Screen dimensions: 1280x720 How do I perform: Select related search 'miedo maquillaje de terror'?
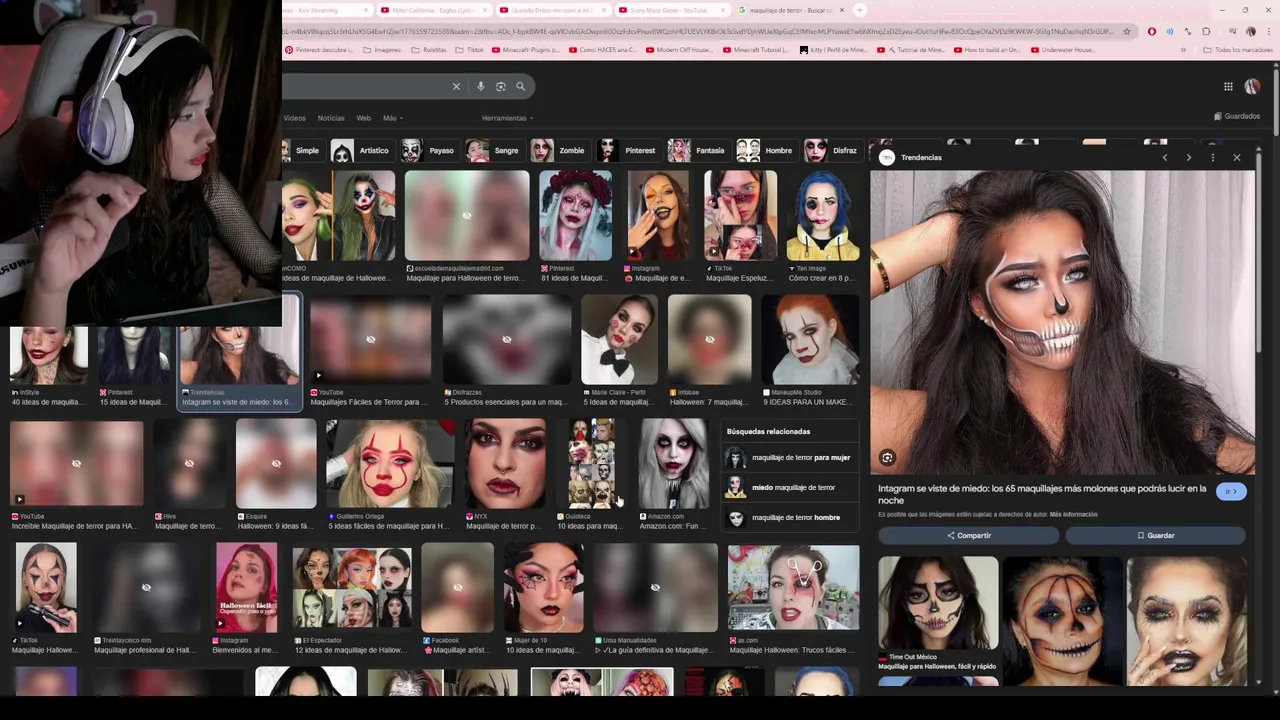click(789, 488)
